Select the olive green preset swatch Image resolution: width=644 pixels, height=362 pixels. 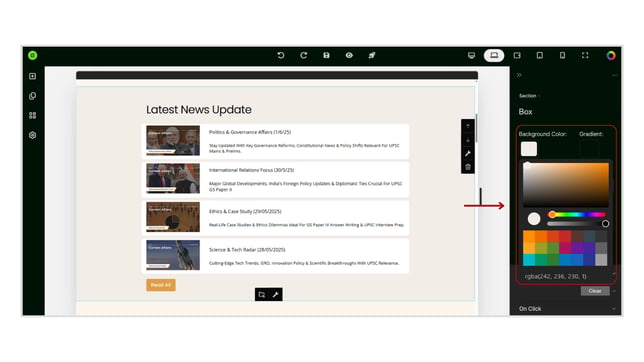541,248
